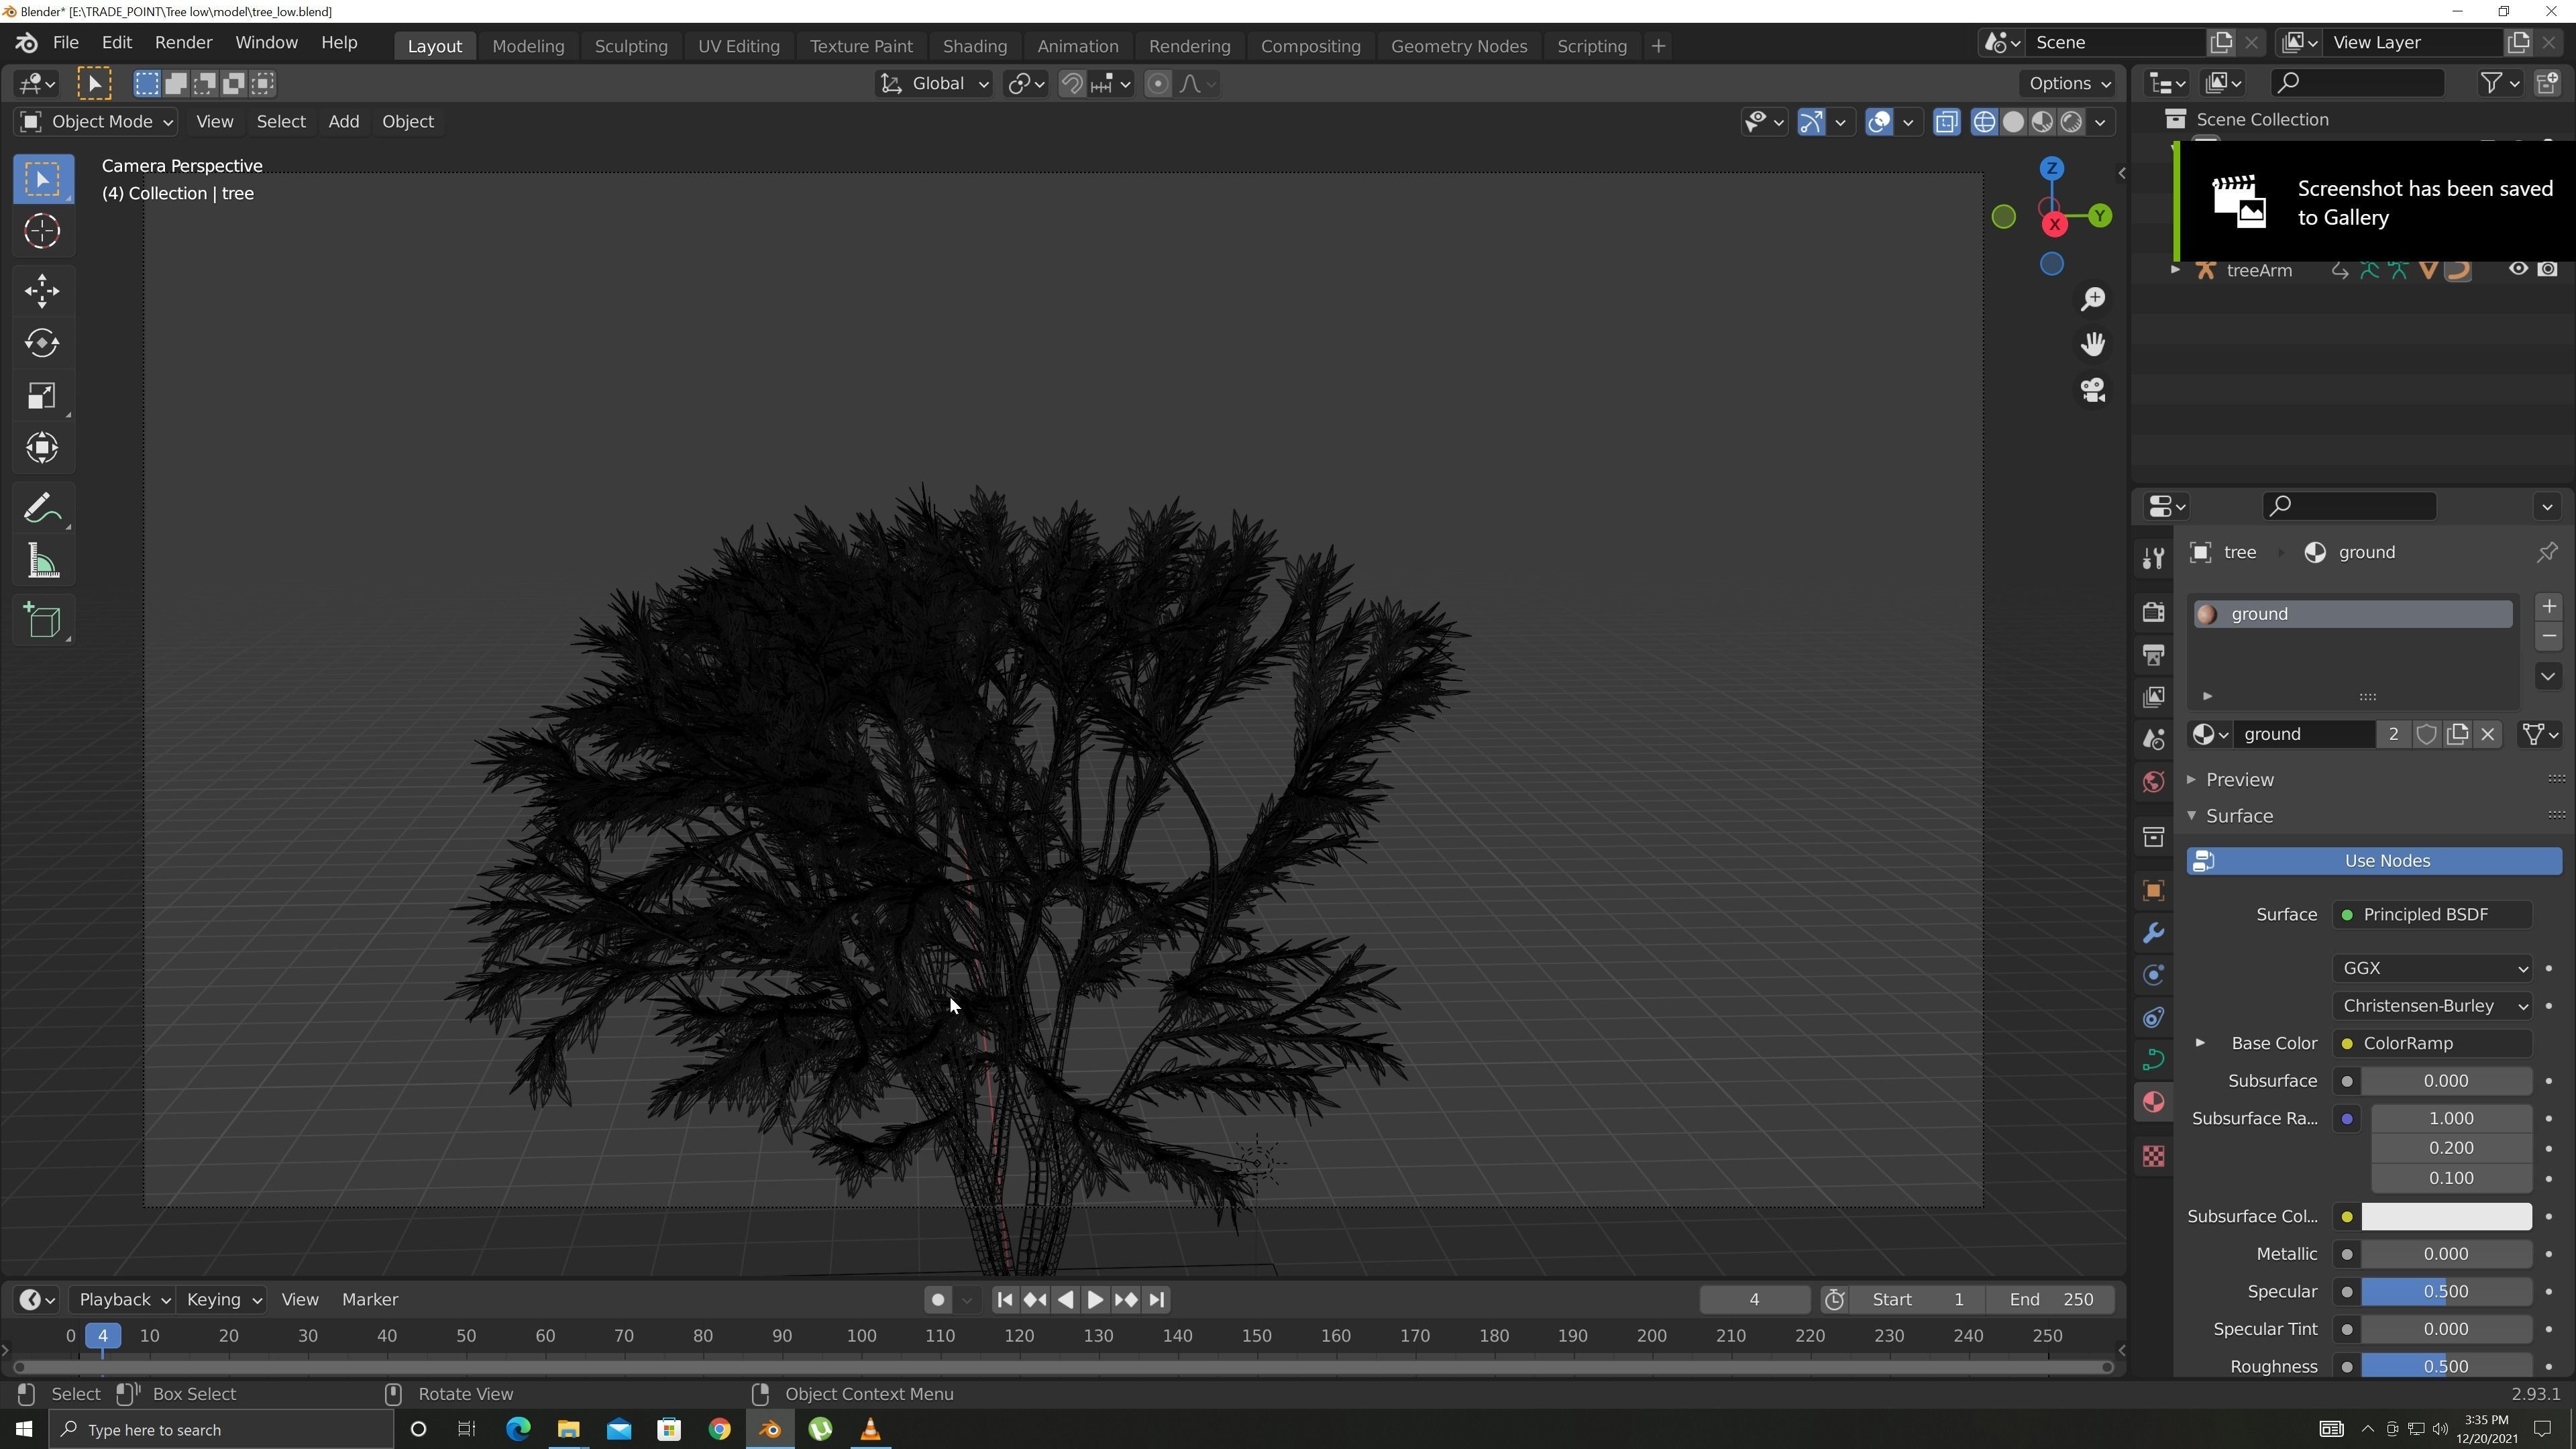The width and height of the screenshot is (2576, 1449).
Task: Switch to wireframe viewport shading
Action: [x=1984, y=122]
